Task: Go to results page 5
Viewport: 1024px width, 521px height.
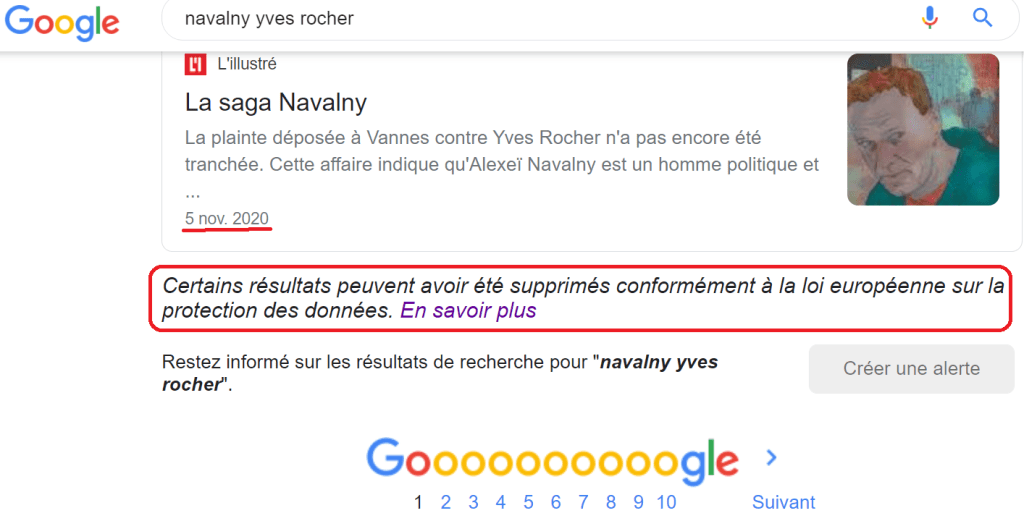Action: click(528, 502)
